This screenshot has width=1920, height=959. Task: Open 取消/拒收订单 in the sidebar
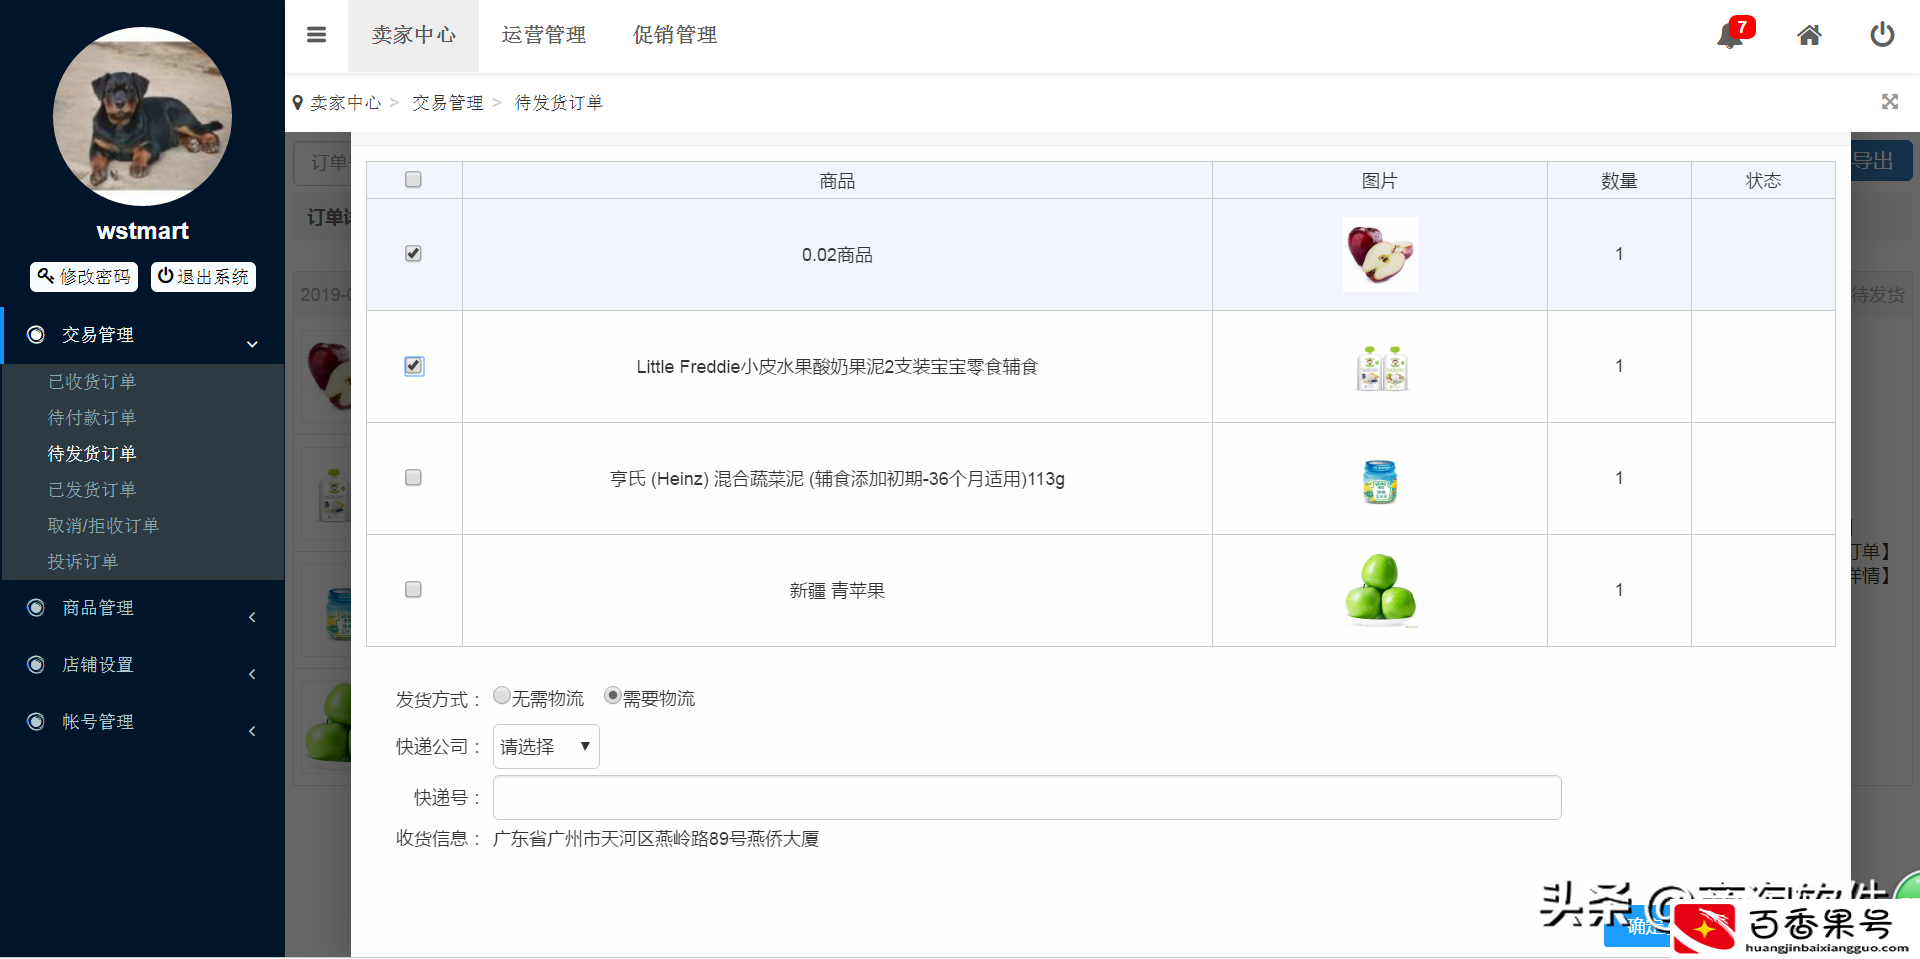(103, 526)
